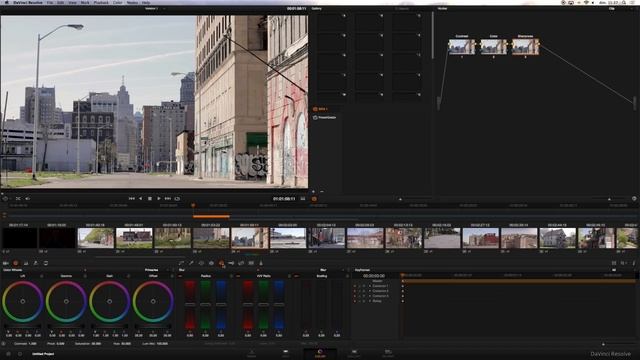Switch to the Media page tab
The image size is (640, 360).
coord(251,353)
